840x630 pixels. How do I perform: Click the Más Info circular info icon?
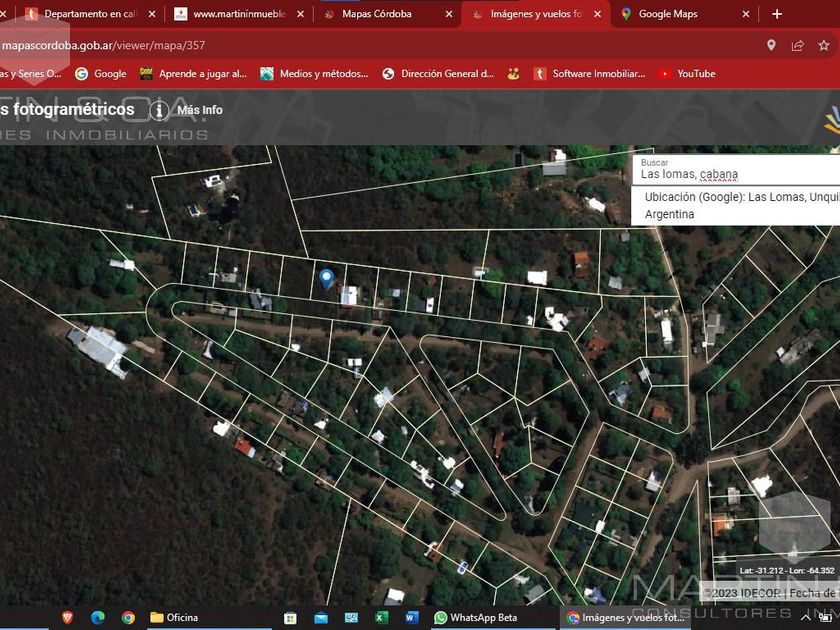(159, 110)
